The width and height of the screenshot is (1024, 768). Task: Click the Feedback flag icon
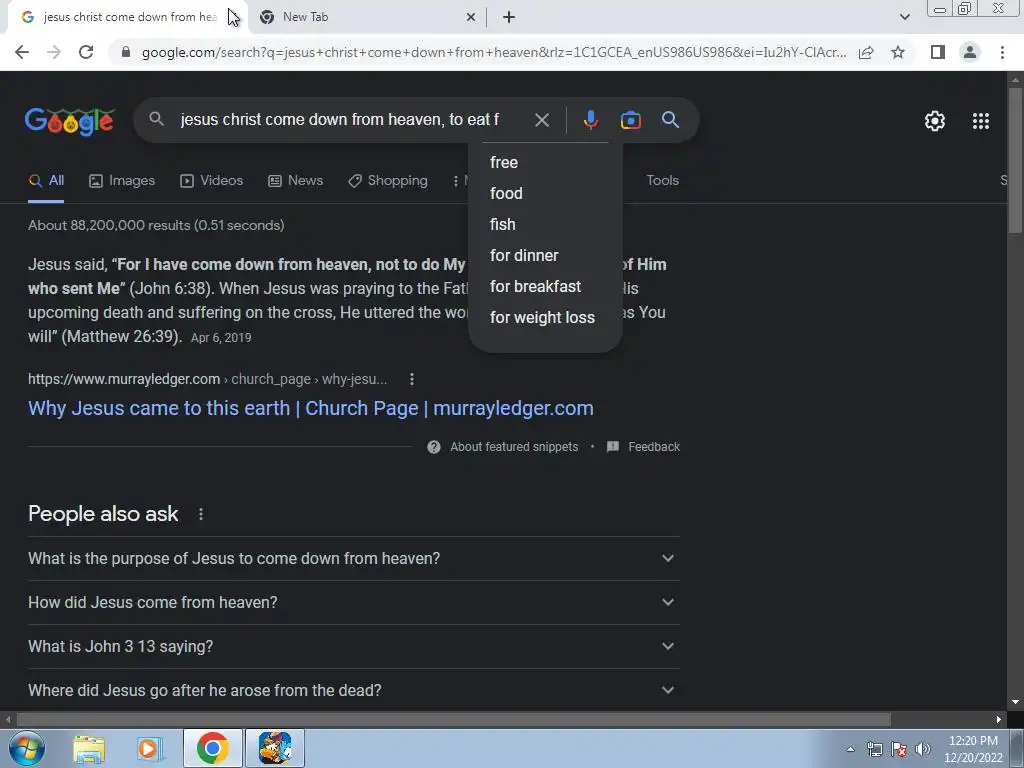(x=613, y=447)
